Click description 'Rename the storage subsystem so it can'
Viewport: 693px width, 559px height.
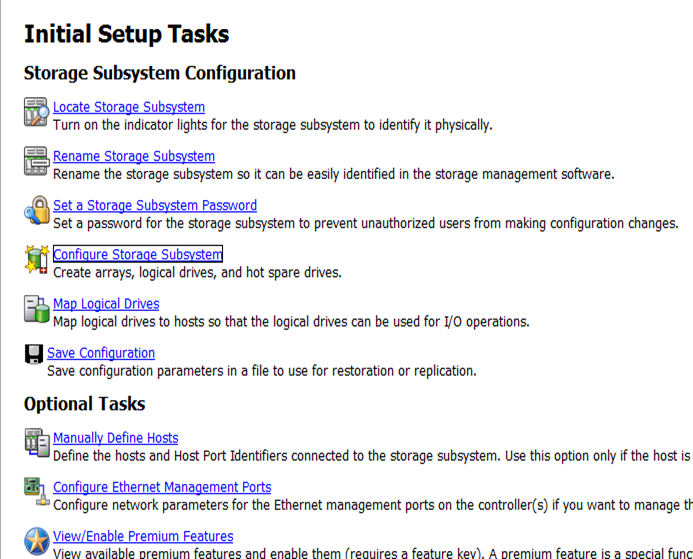pyautogui.click(x=169, y=174)
